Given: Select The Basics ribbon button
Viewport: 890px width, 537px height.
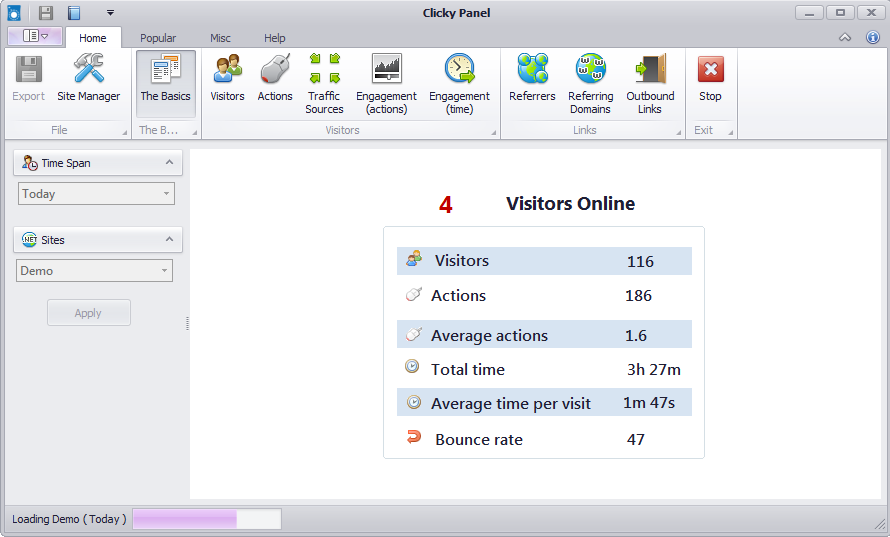Looking at the screenshot, I should (x=166, y=83).
